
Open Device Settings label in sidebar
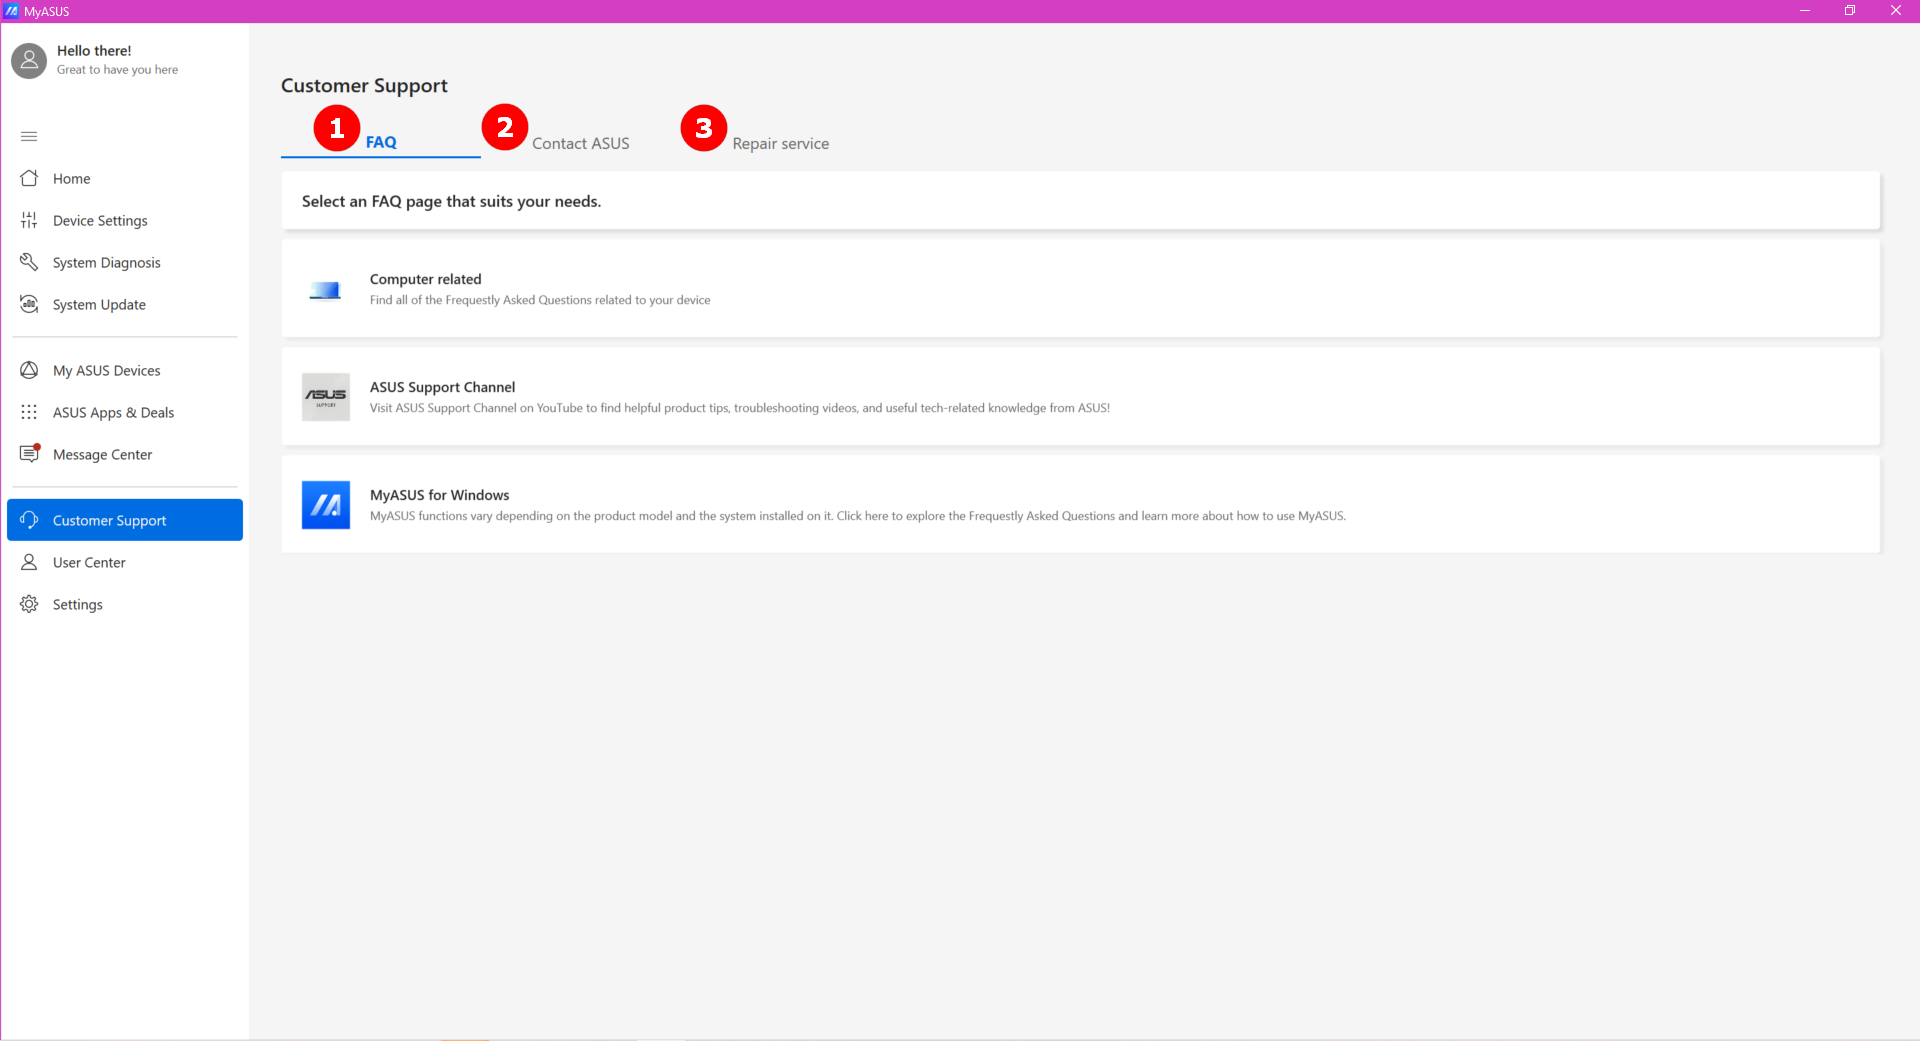tap(100, 221)
